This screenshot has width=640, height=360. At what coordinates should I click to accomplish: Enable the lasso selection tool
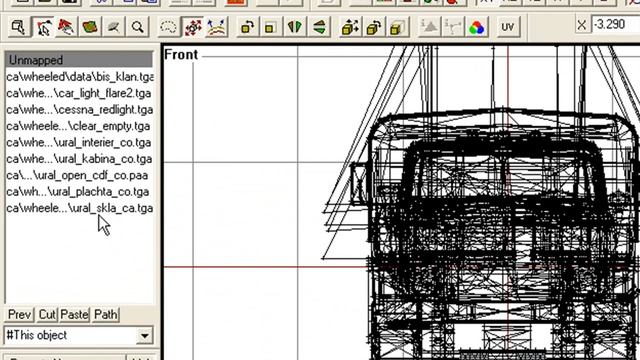[x=169, y=27]
